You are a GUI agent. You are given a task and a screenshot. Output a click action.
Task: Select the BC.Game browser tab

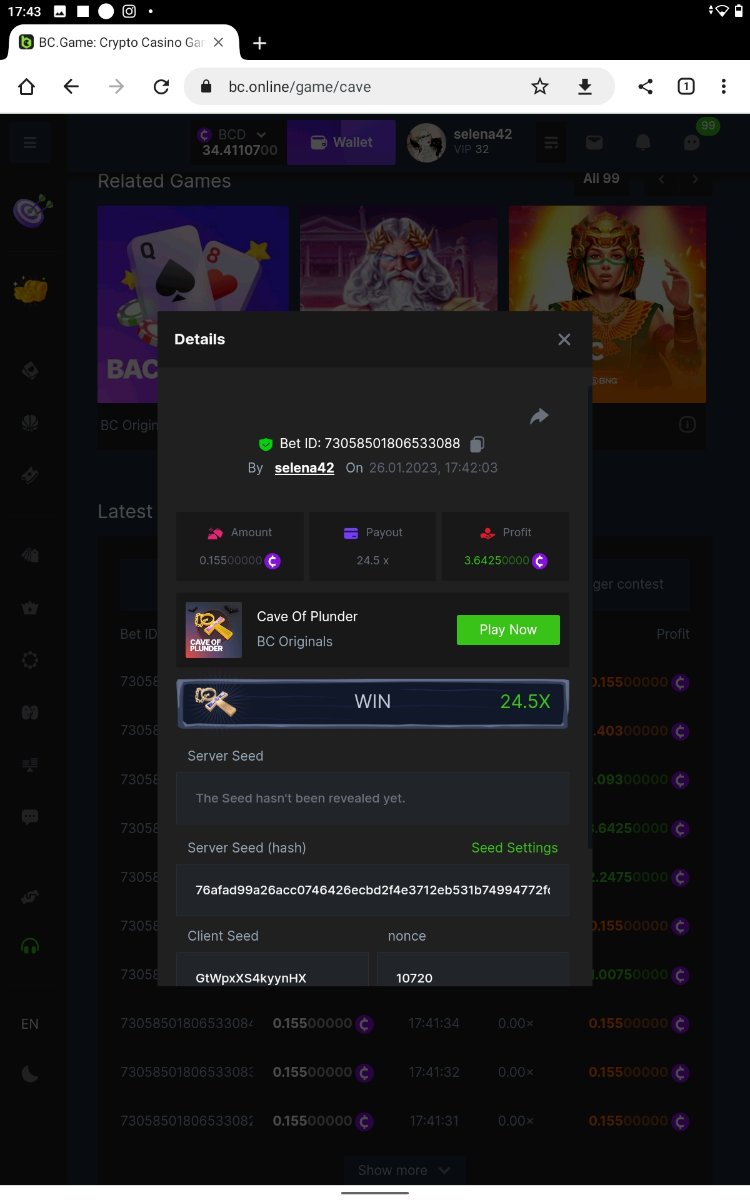click(123, 43)
